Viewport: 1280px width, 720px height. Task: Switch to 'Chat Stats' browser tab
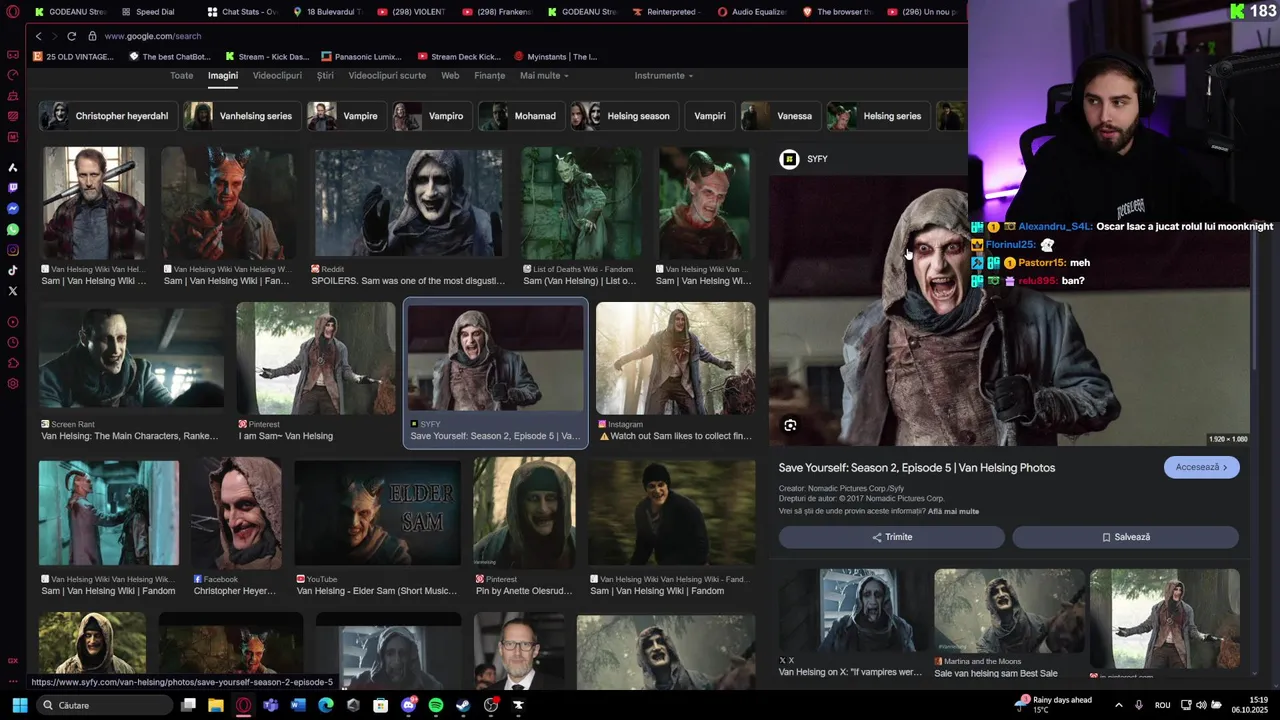point(240,12)
